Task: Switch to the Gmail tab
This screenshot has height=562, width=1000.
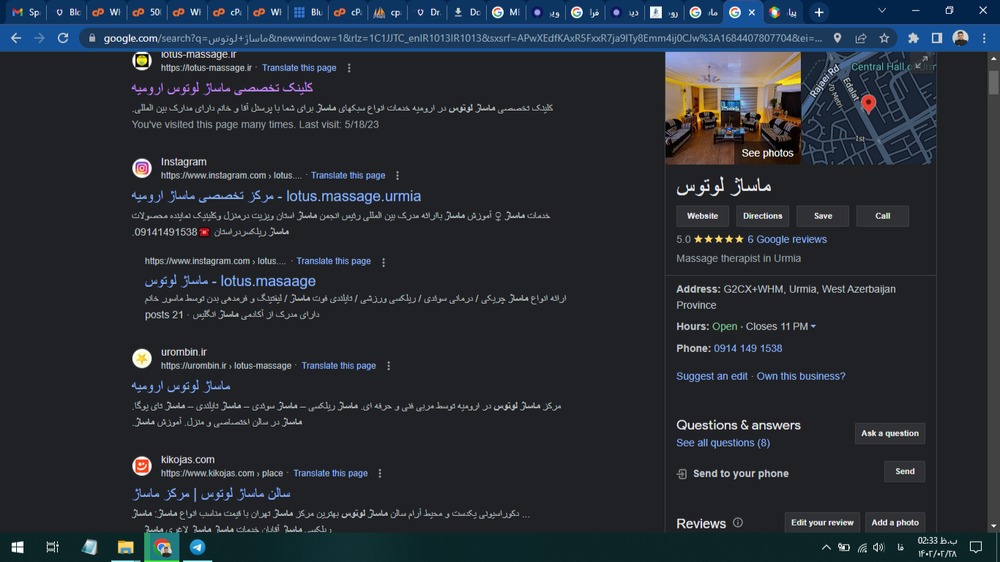Action: 26,12
